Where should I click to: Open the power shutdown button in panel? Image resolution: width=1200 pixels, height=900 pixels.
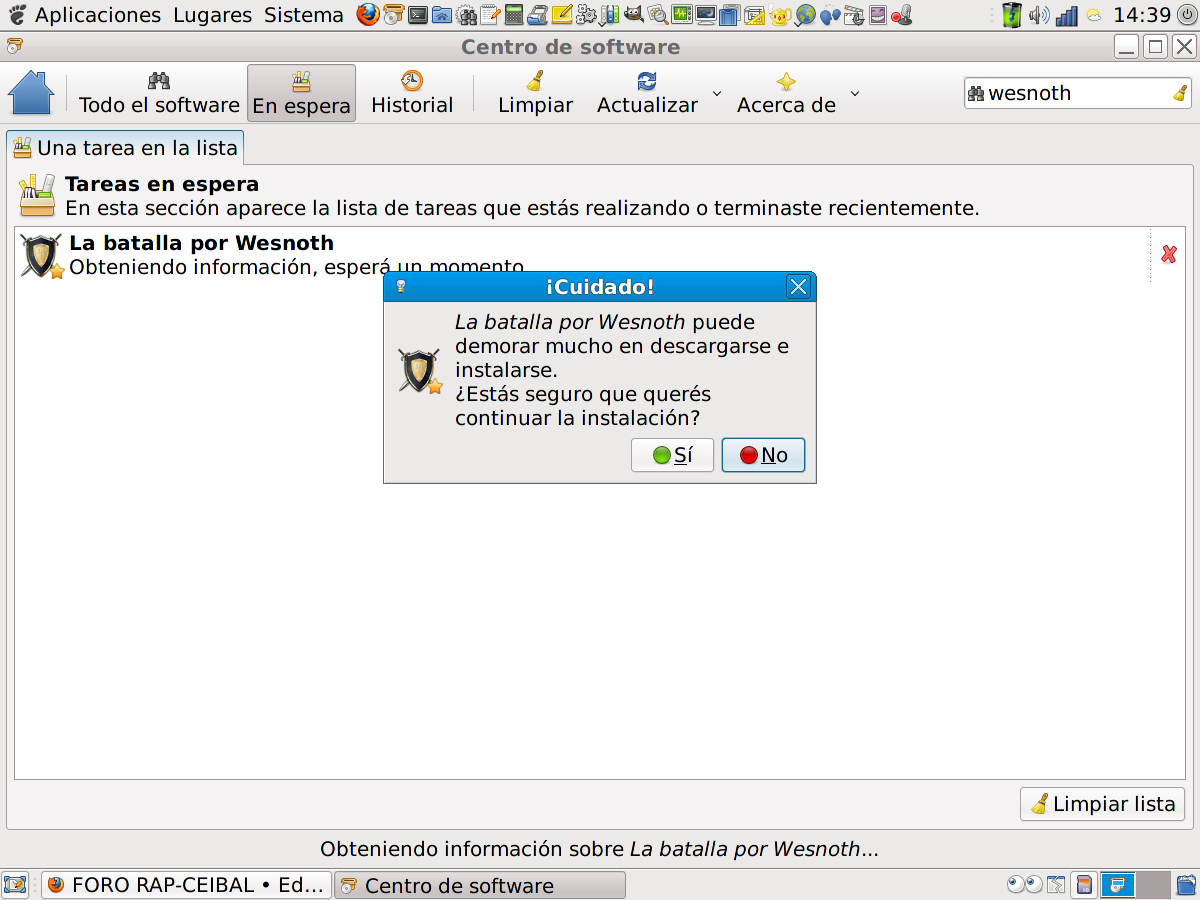[1186, 15]
